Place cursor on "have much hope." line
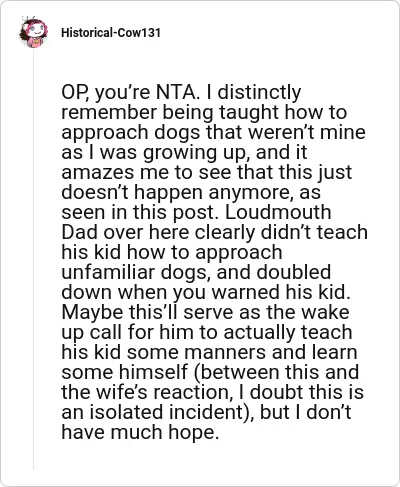Viewport: 400px width, 487px height. [x=140, y=432]
